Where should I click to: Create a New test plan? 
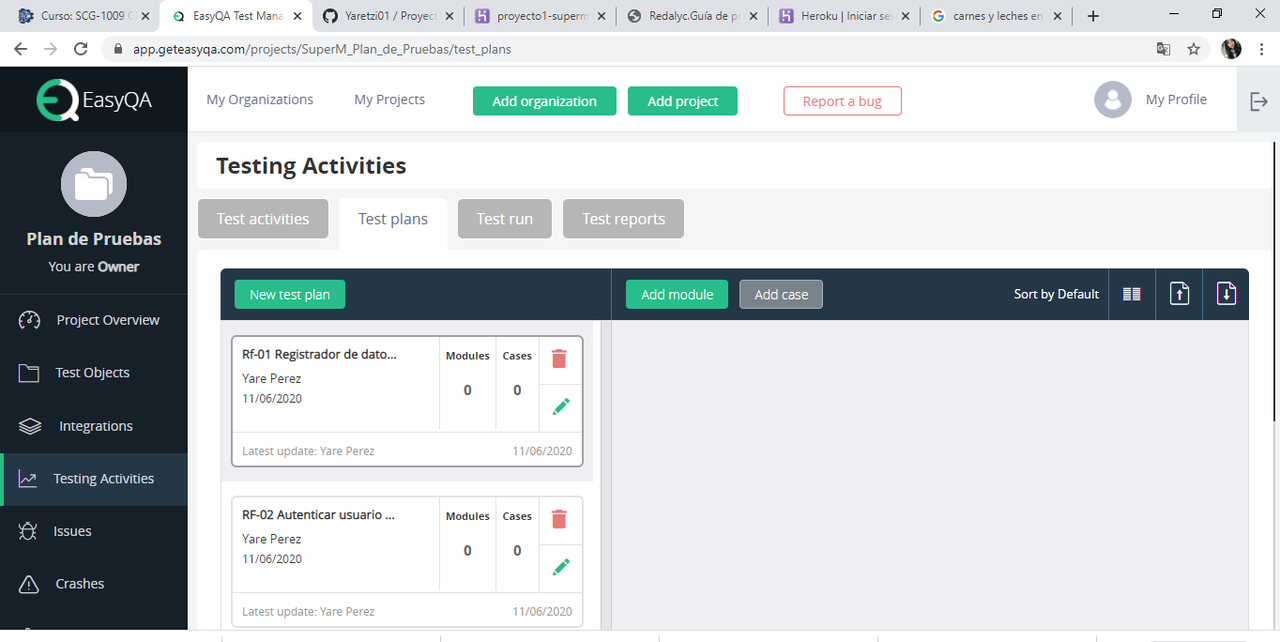tap(290, 294)
